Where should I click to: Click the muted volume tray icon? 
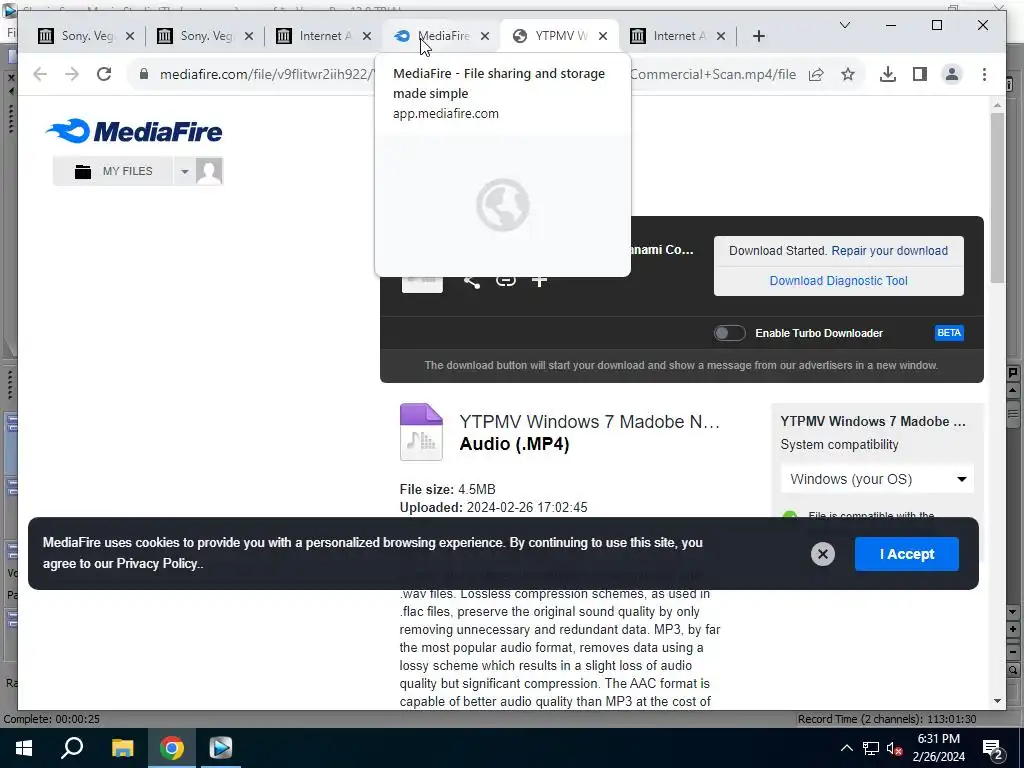pyautogui.click(x=895, y=748)
